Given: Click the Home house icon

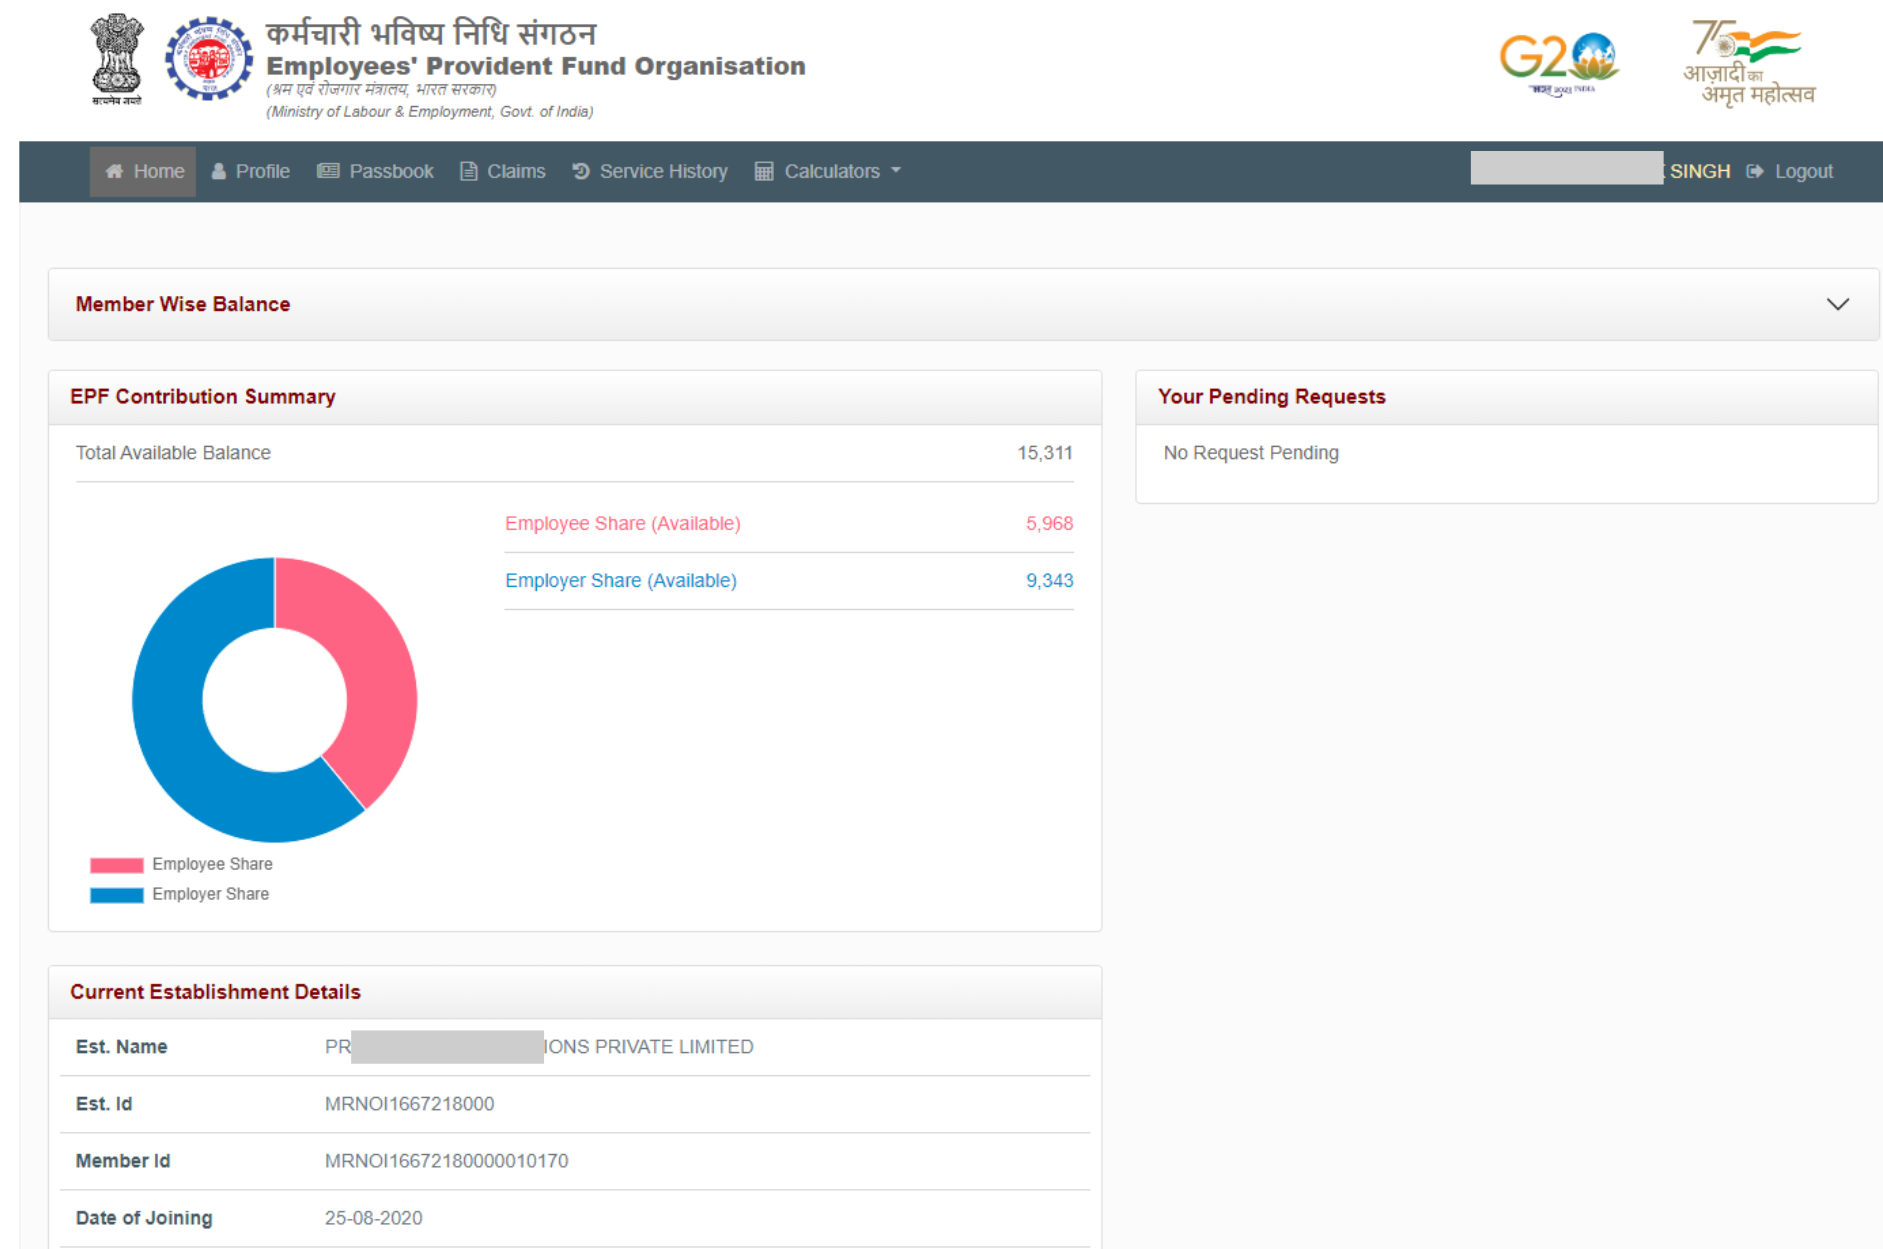Looking at the screenshot, I should (x=114, y=171).
